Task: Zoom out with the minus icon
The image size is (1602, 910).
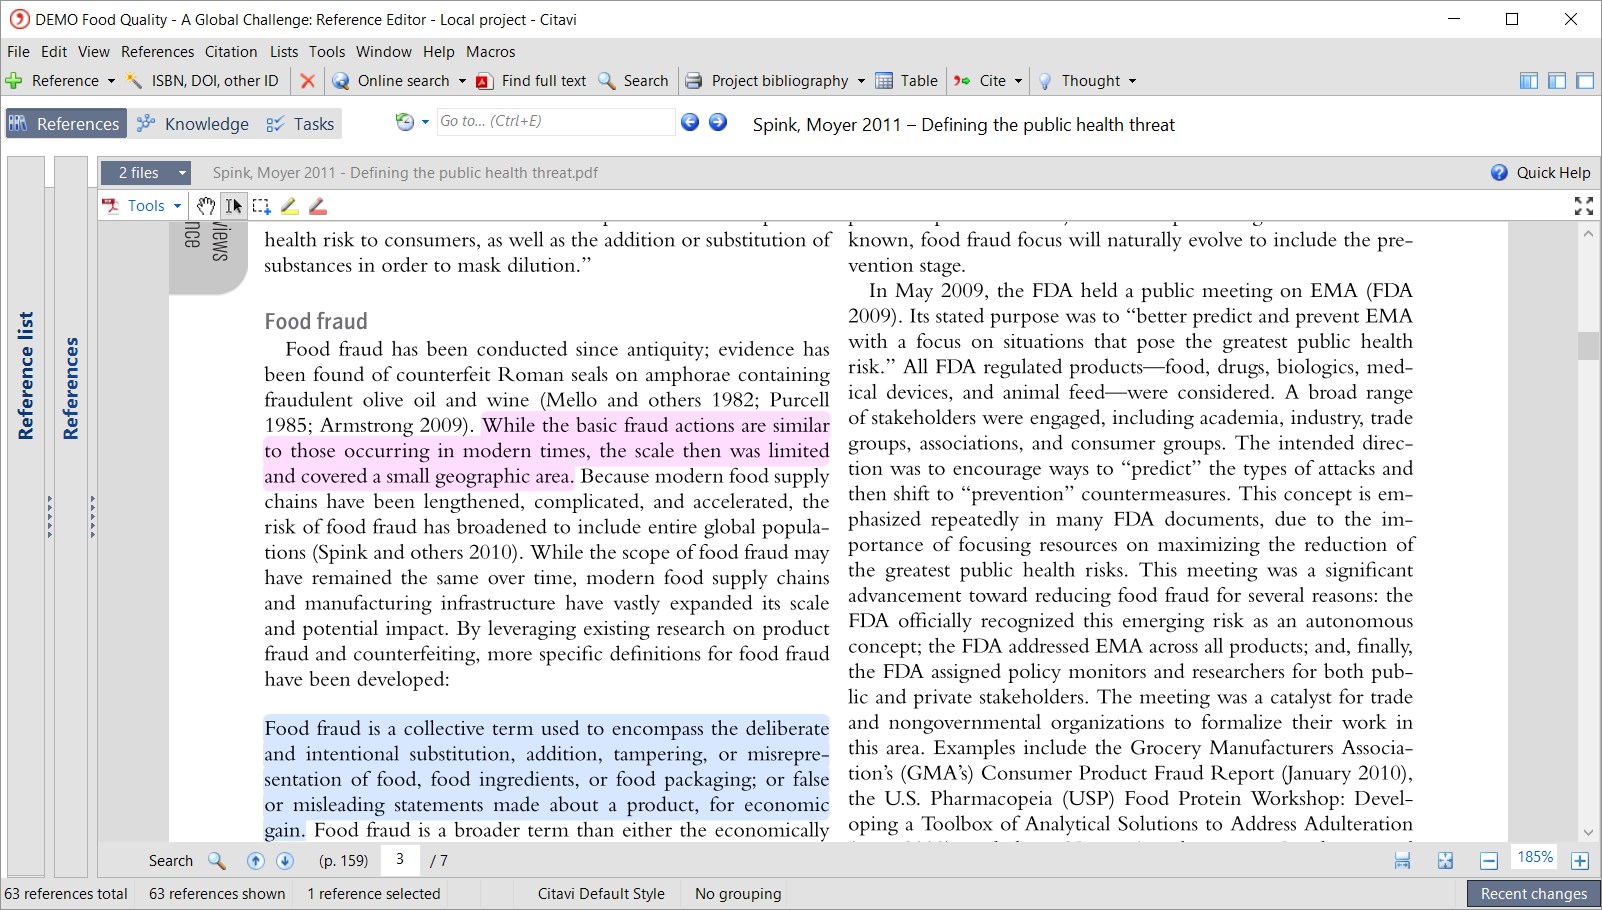Action: point(1489,861)
